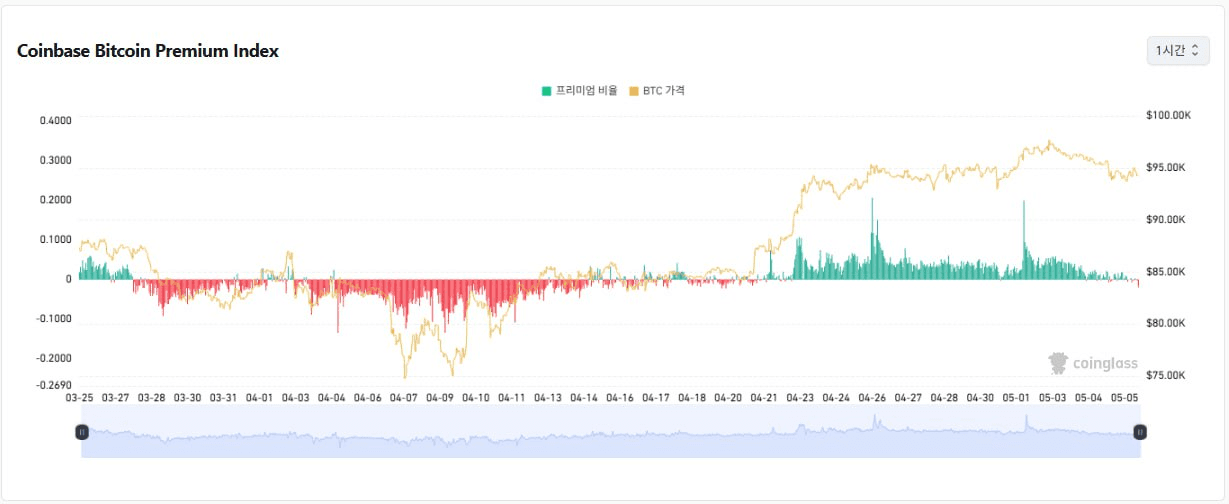The height and width of the screenshot is (504, 1229).
Task: Click the $90.00K price axis label
Action: 1166,220
